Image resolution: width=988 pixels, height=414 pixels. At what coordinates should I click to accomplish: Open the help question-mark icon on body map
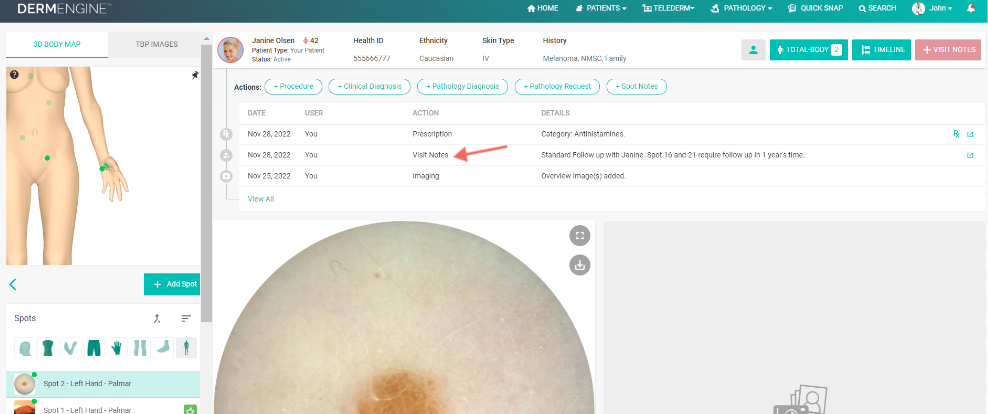coord(14,75)
